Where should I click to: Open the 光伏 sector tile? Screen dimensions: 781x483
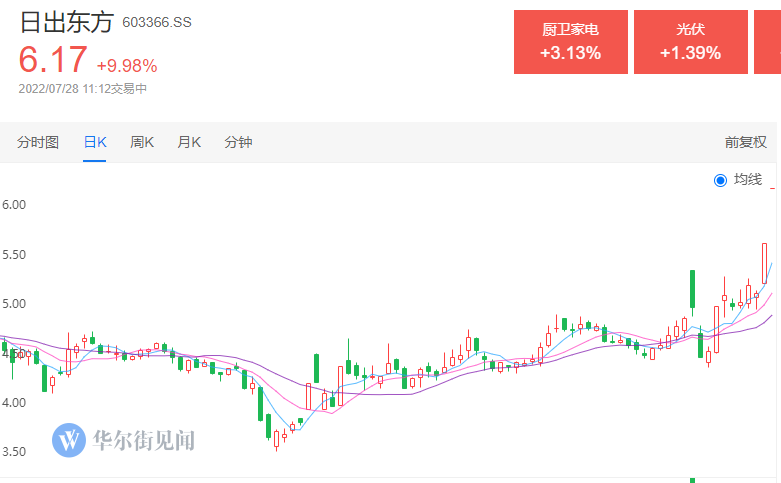690,42
